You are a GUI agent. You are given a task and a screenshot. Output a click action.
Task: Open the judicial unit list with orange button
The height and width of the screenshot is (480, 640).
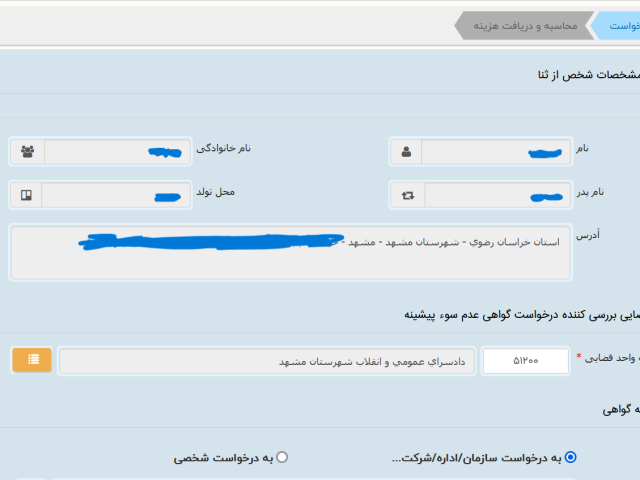[x=33, y=360]
